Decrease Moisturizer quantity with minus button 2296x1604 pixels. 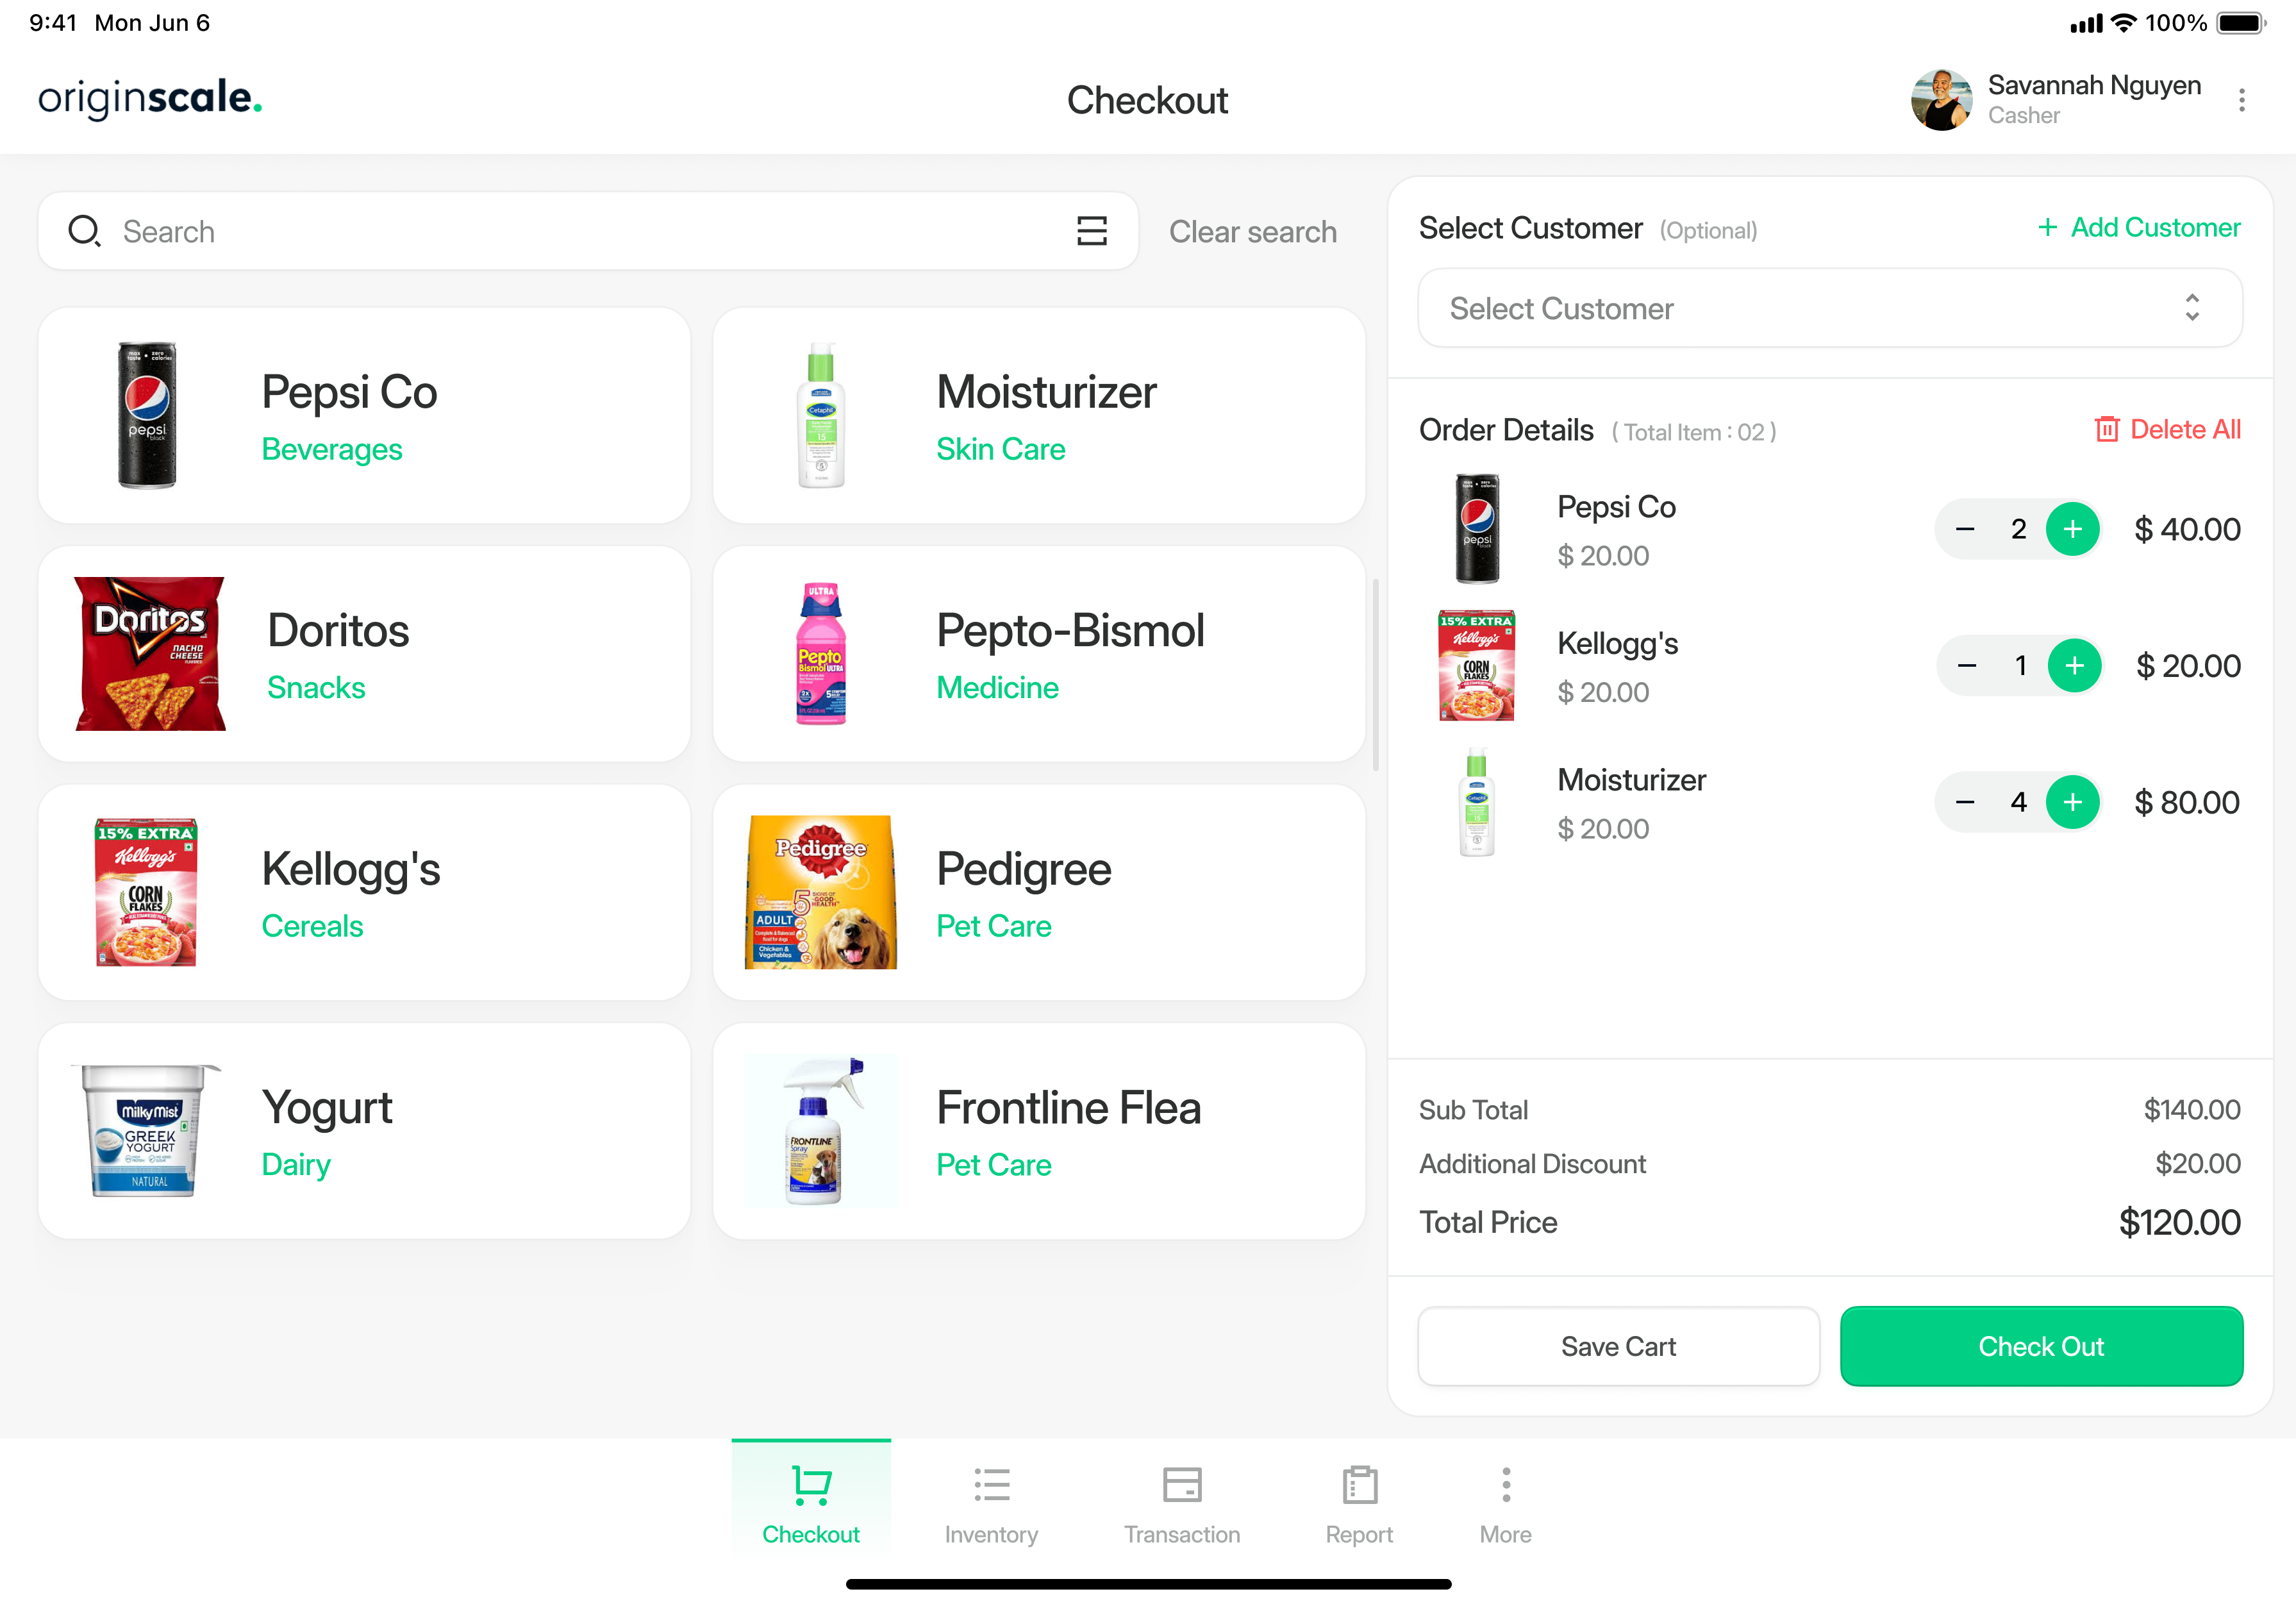tap(1964, 802)
